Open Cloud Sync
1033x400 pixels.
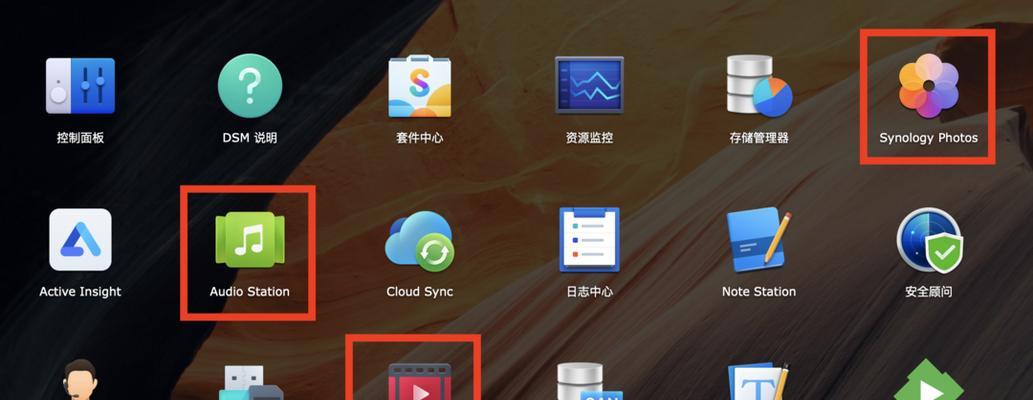point(420,241)
